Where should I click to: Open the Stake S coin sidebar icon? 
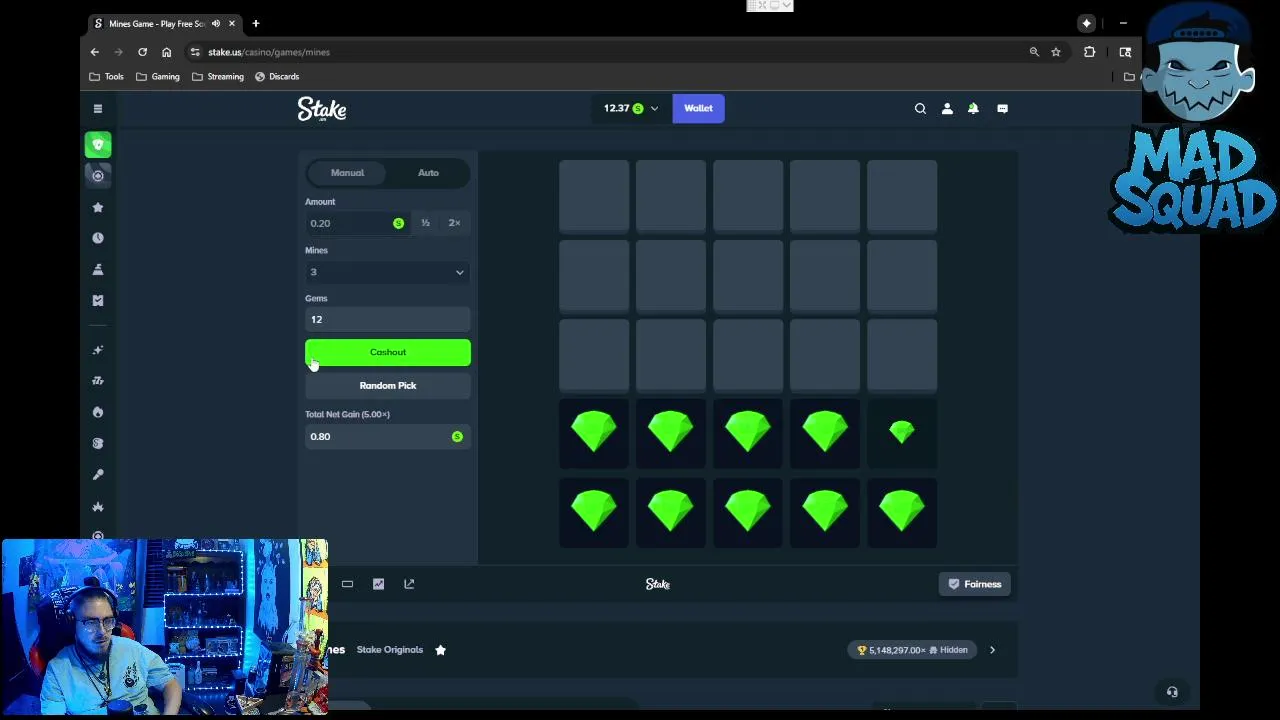click(98, 443)
